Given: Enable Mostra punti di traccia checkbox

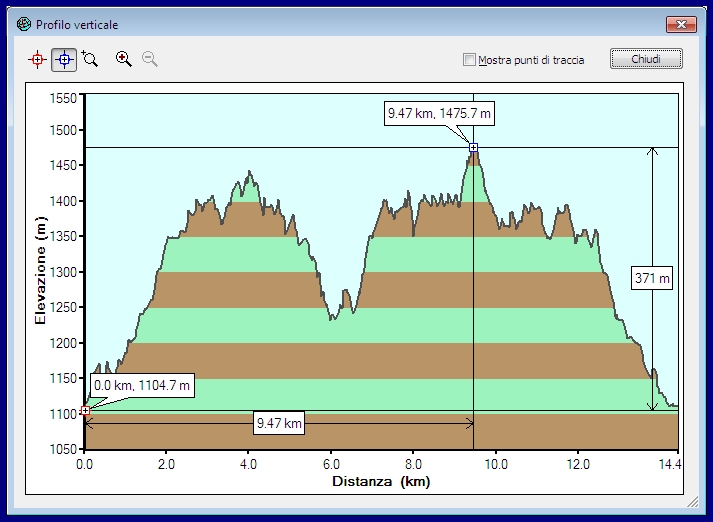Looking at the screenshot, I should [469, 60].
